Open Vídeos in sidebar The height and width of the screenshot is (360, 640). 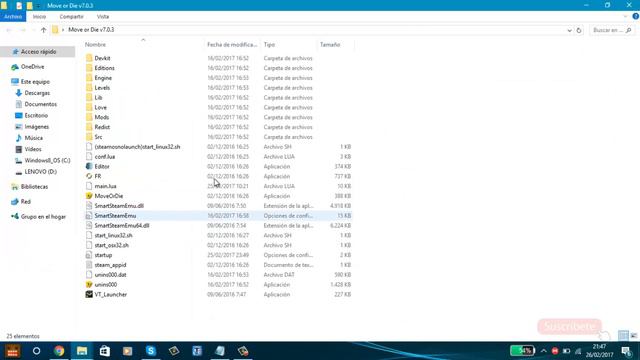point(33,149)
